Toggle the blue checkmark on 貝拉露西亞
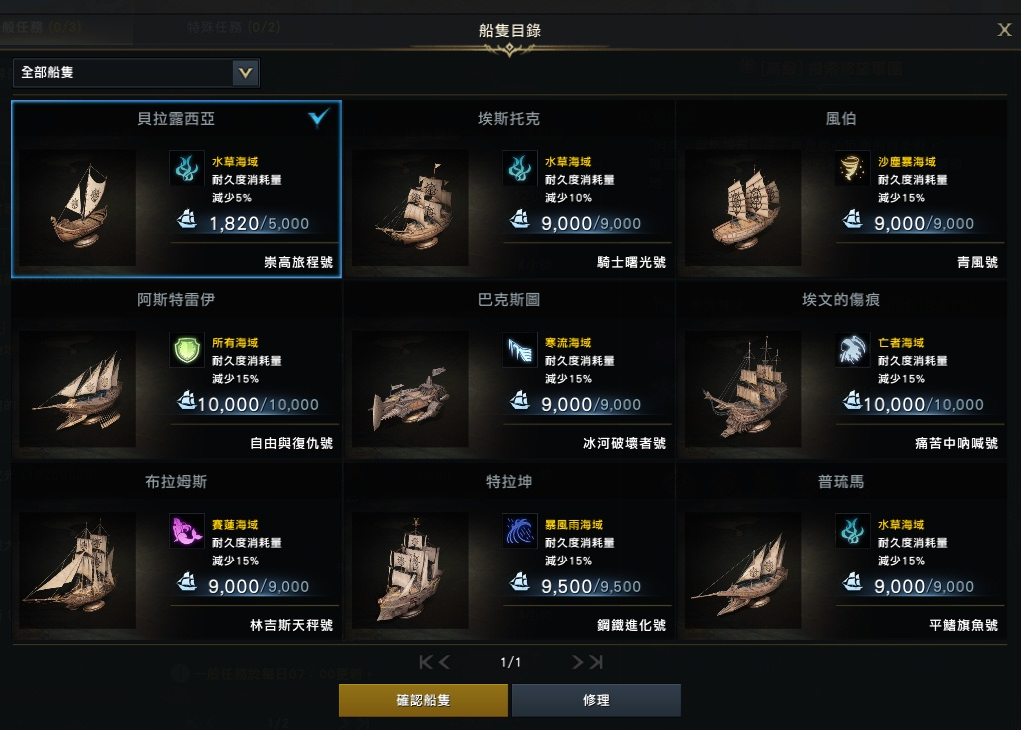 [318, 117]
